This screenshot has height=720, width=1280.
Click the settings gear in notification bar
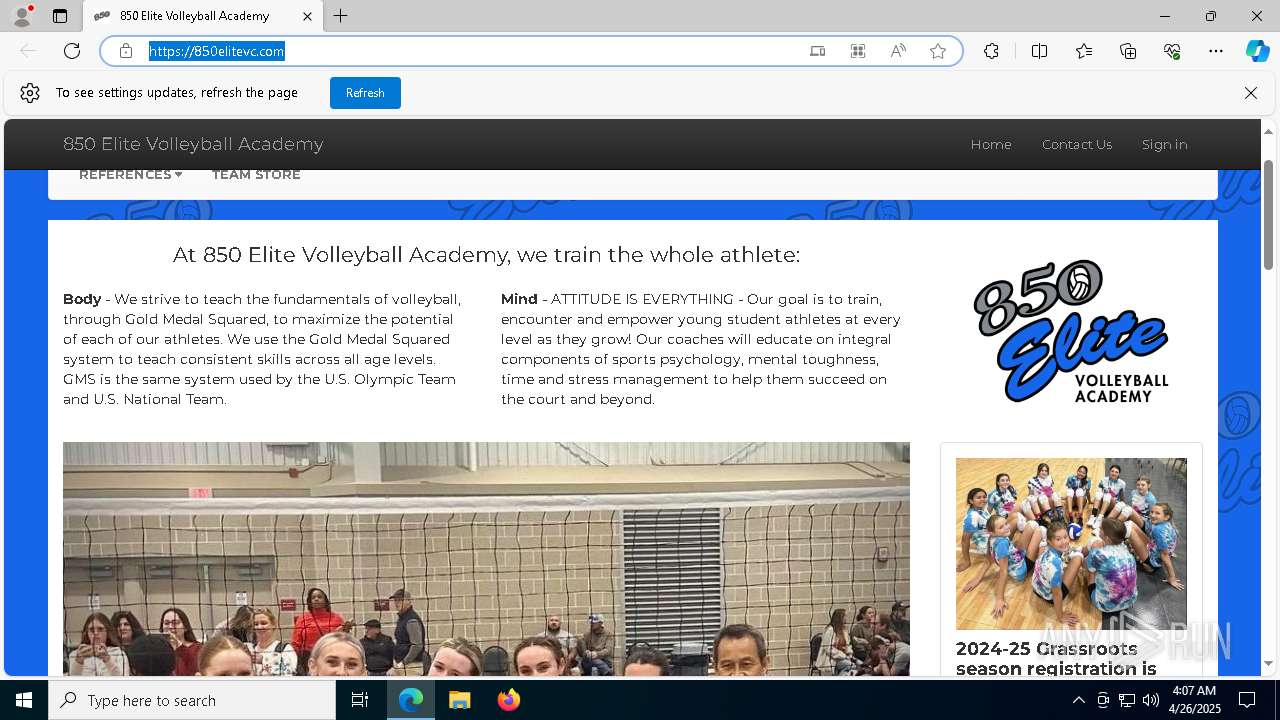click(x=30, y=93)
